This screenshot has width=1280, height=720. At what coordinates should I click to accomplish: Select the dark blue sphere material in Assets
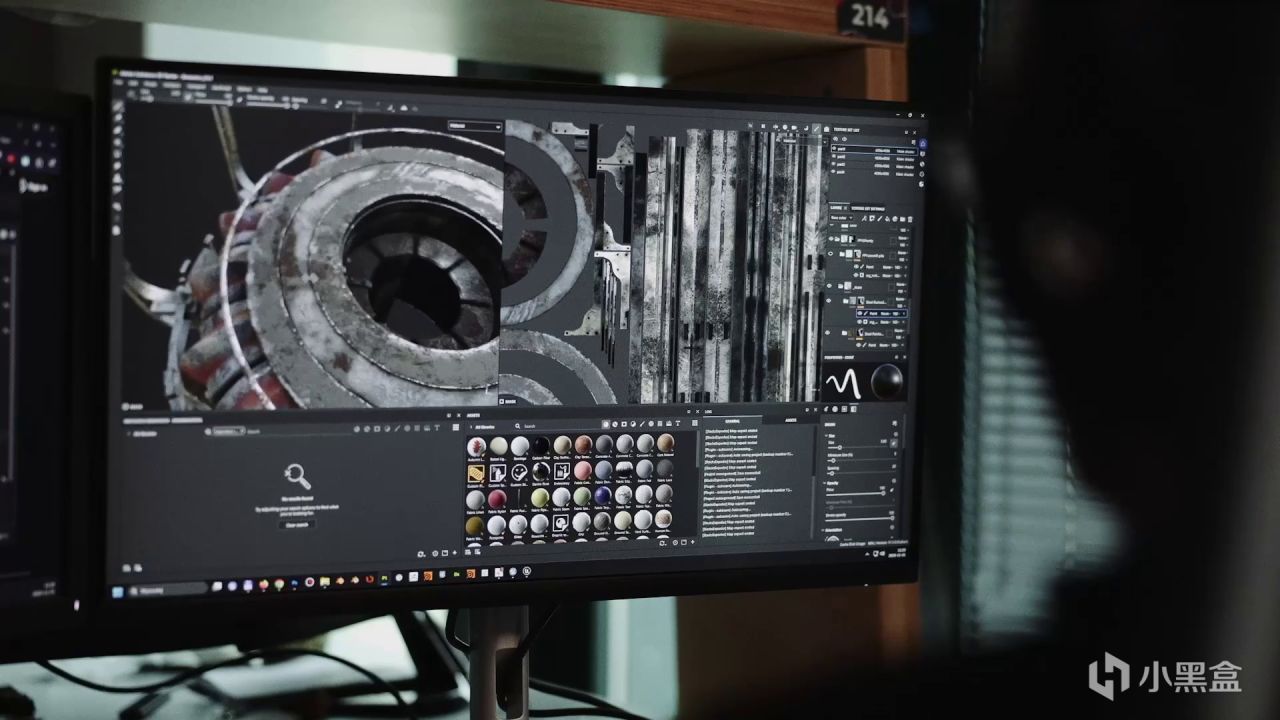tap(602, 496)
